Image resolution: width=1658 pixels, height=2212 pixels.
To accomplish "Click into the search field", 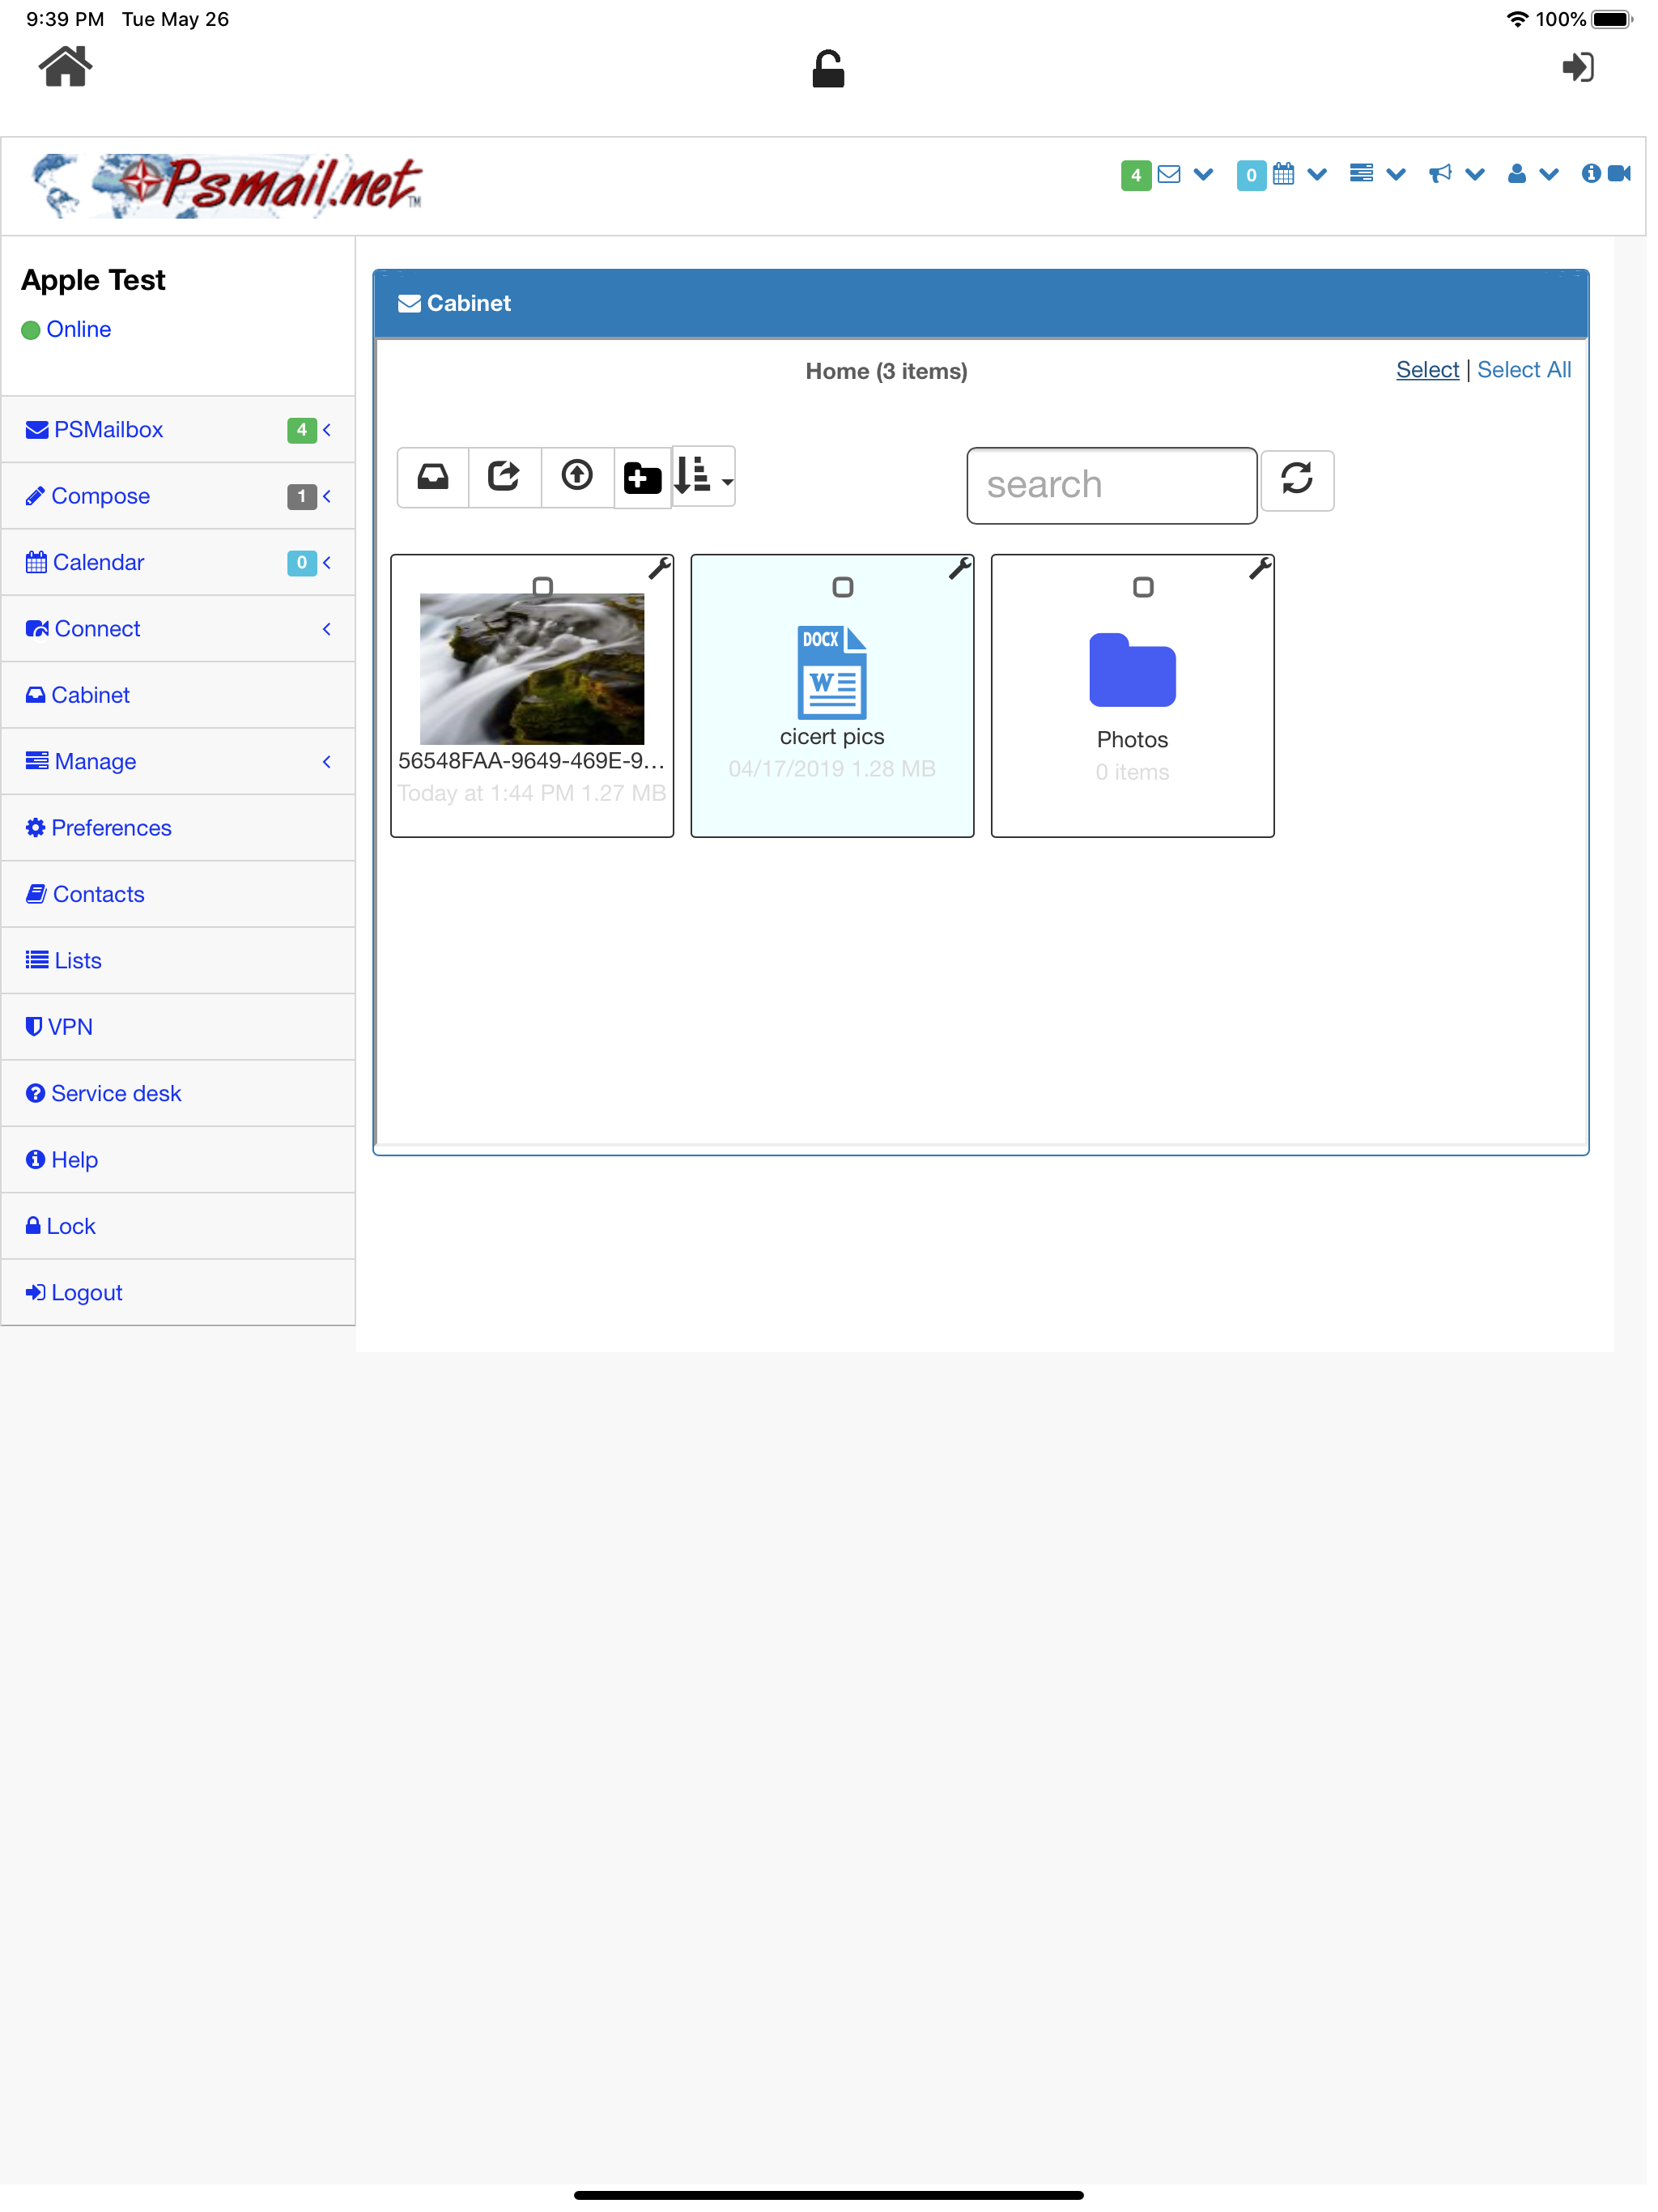I will pyautogui.click(x=1111, y=485).
